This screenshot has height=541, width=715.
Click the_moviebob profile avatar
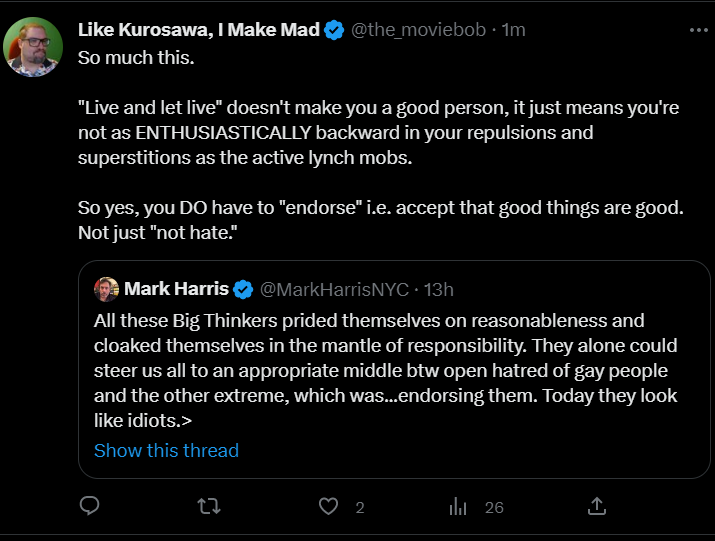pyautogui.click(x=33, y=47)
